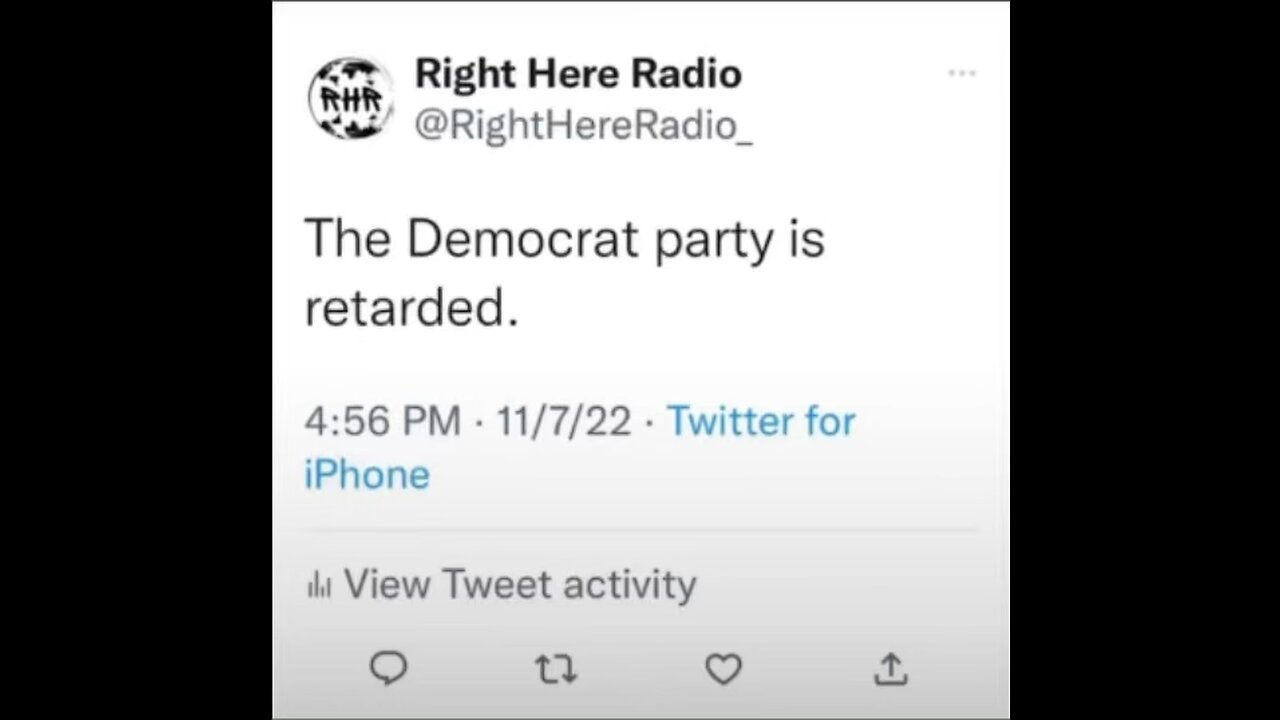Click the RHR profile avatar
The image size is (1280, 720).
coord(350,97)
